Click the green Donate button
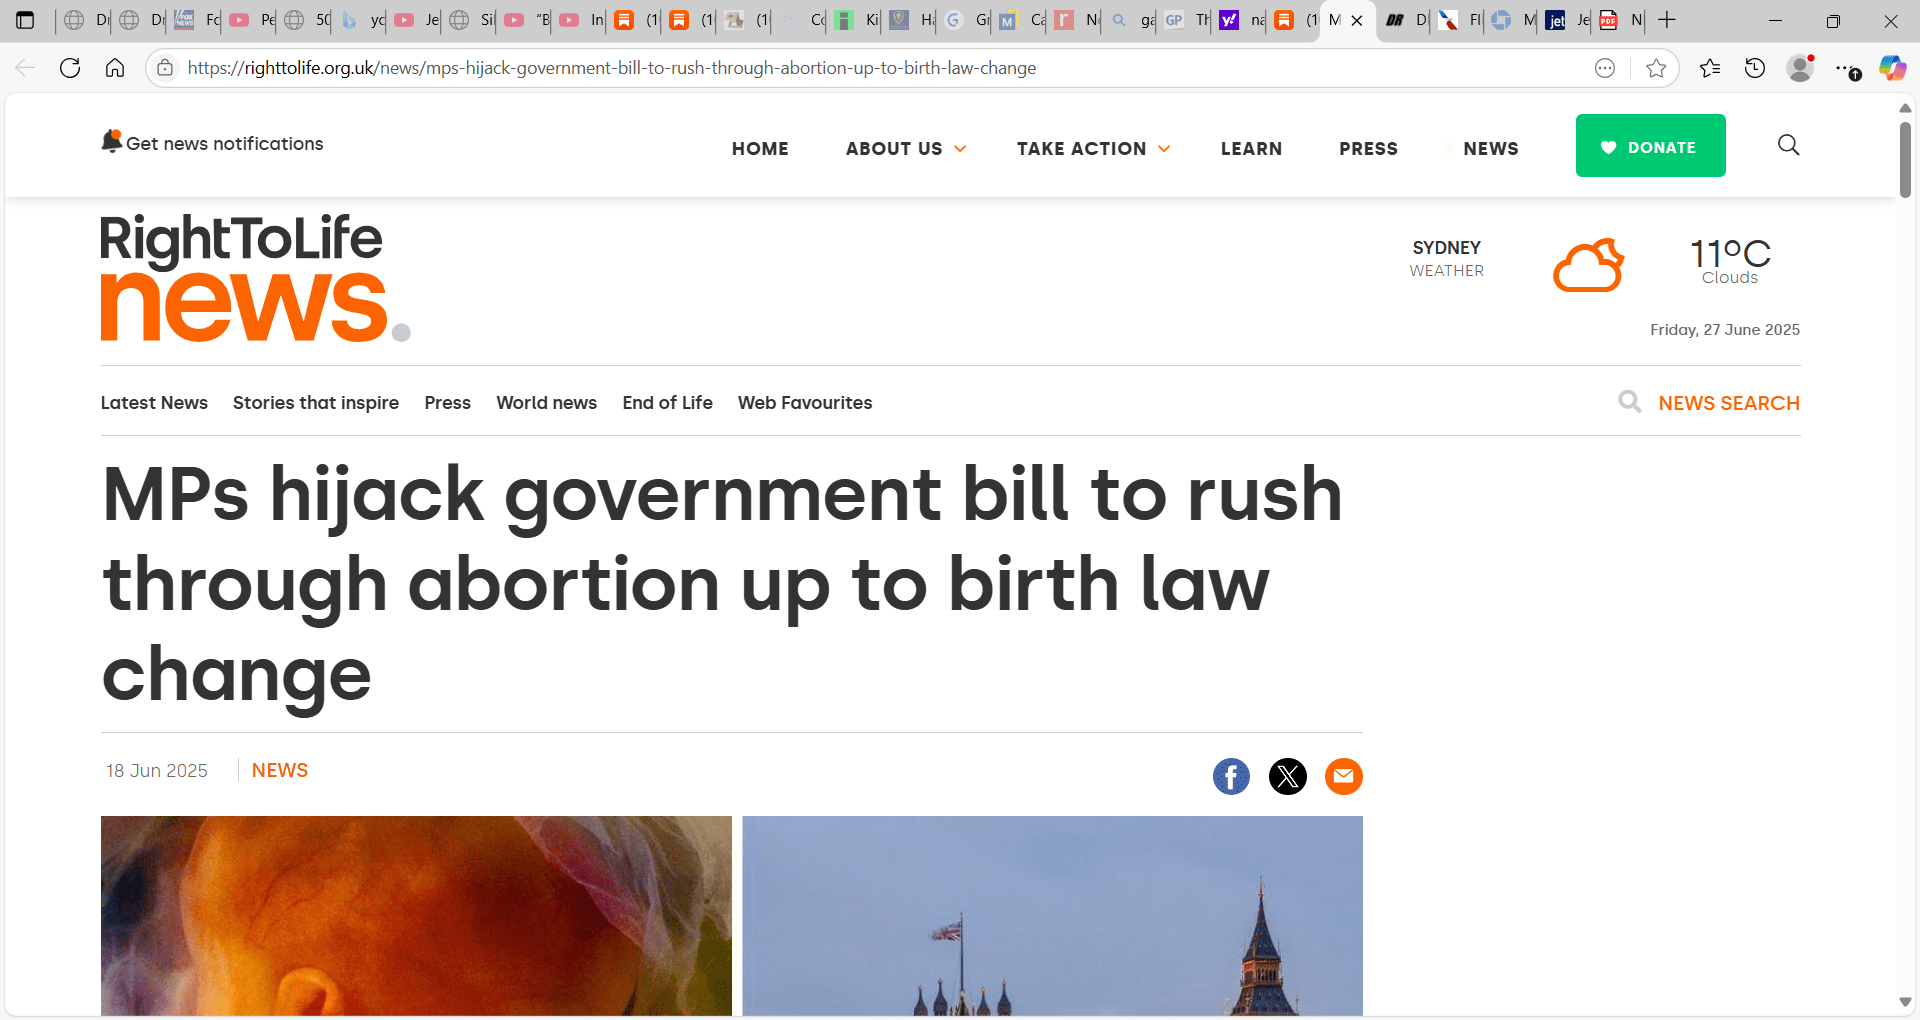The width and height of the screenshot is (1920, 1020). (1650, 146)
